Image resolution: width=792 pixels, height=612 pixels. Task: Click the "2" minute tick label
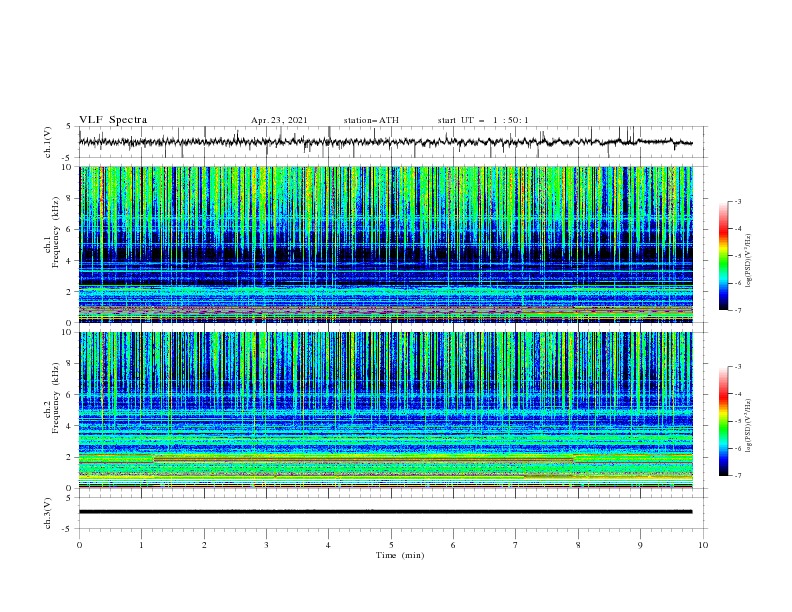tap(204, 545)
